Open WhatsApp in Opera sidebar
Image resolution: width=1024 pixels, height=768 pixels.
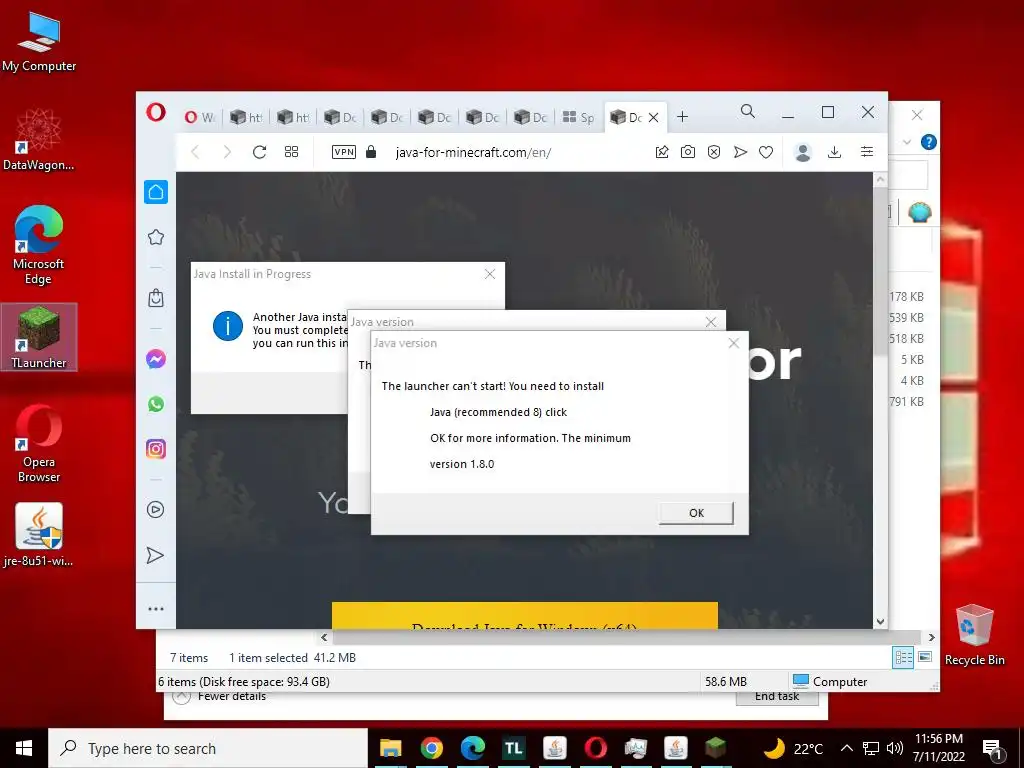pos(156,404)
